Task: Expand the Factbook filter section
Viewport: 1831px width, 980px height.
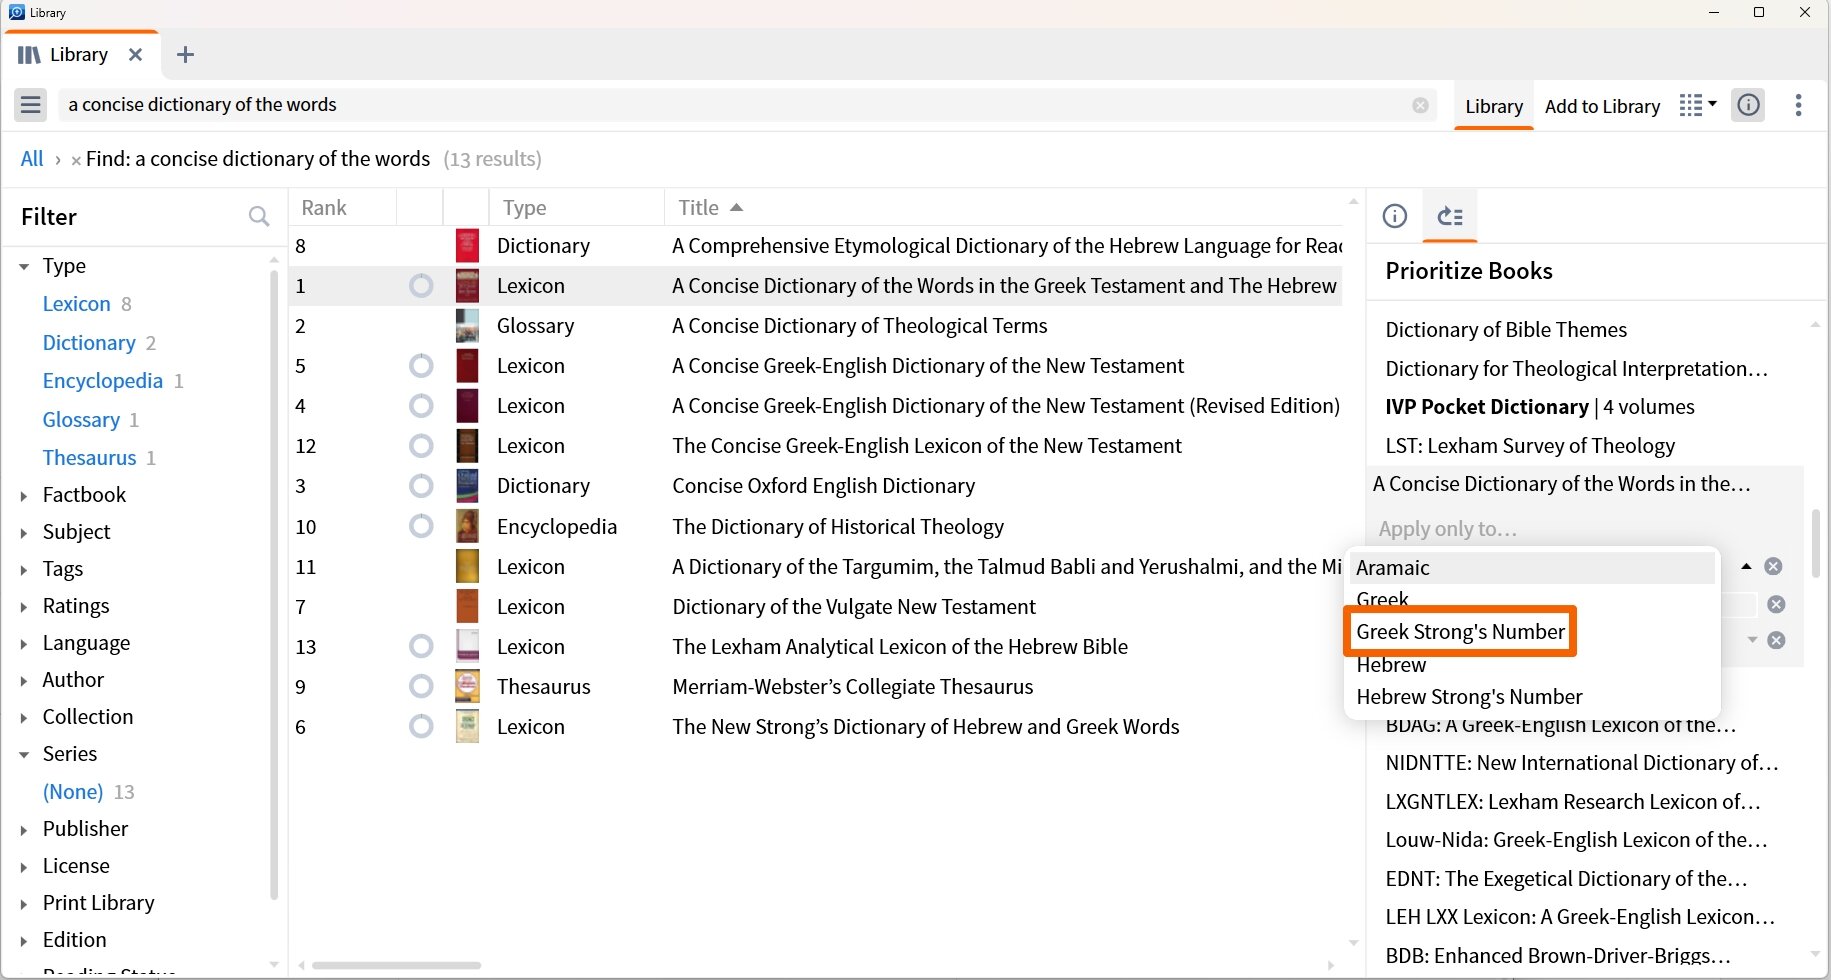Action: (x=24, y=496)
